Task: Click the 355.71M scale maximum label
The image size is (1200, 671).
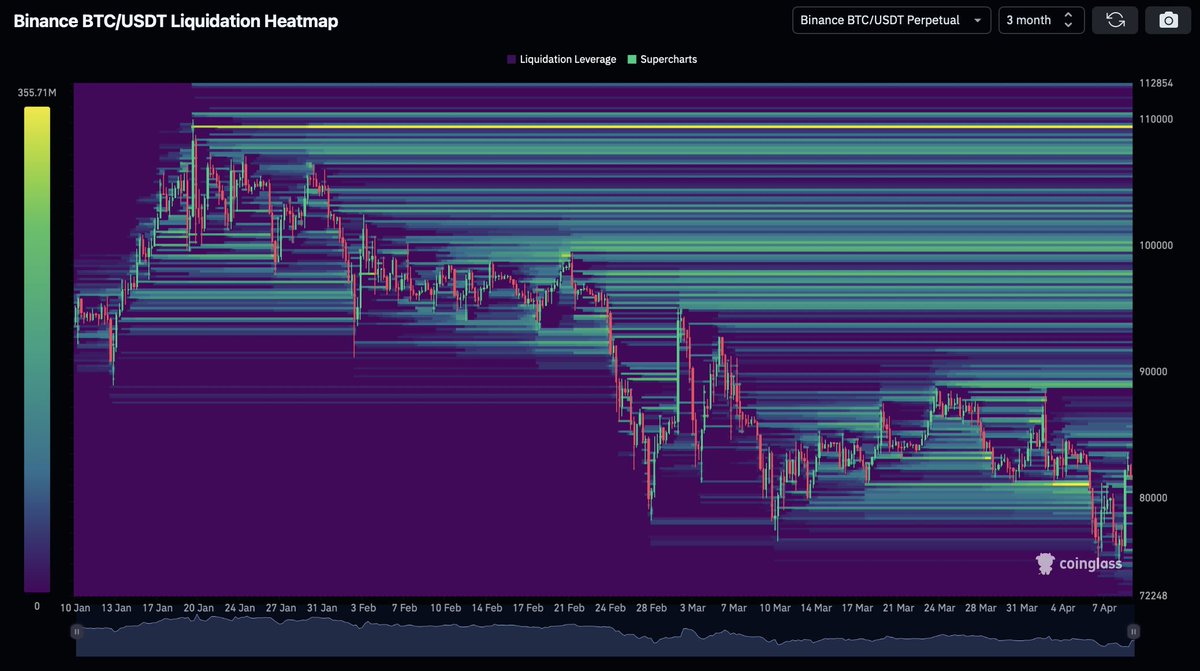Action: coord(38,93)
